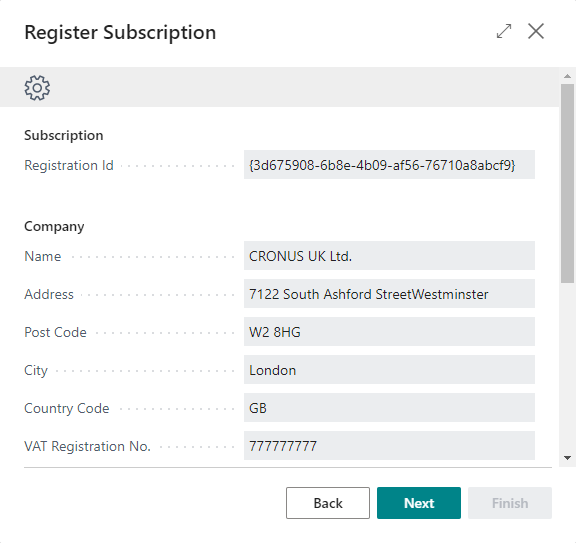The height and width of the screenshot is (543, 576).
Task: Click the Name label
Action: 43,256
